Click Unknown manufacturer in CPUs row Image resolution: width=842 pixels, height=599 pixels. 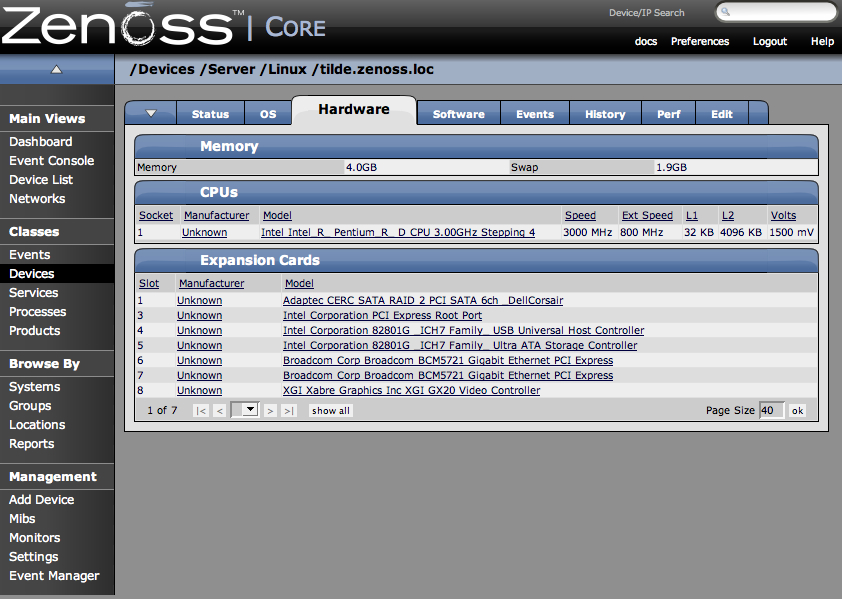click(204, 232)
